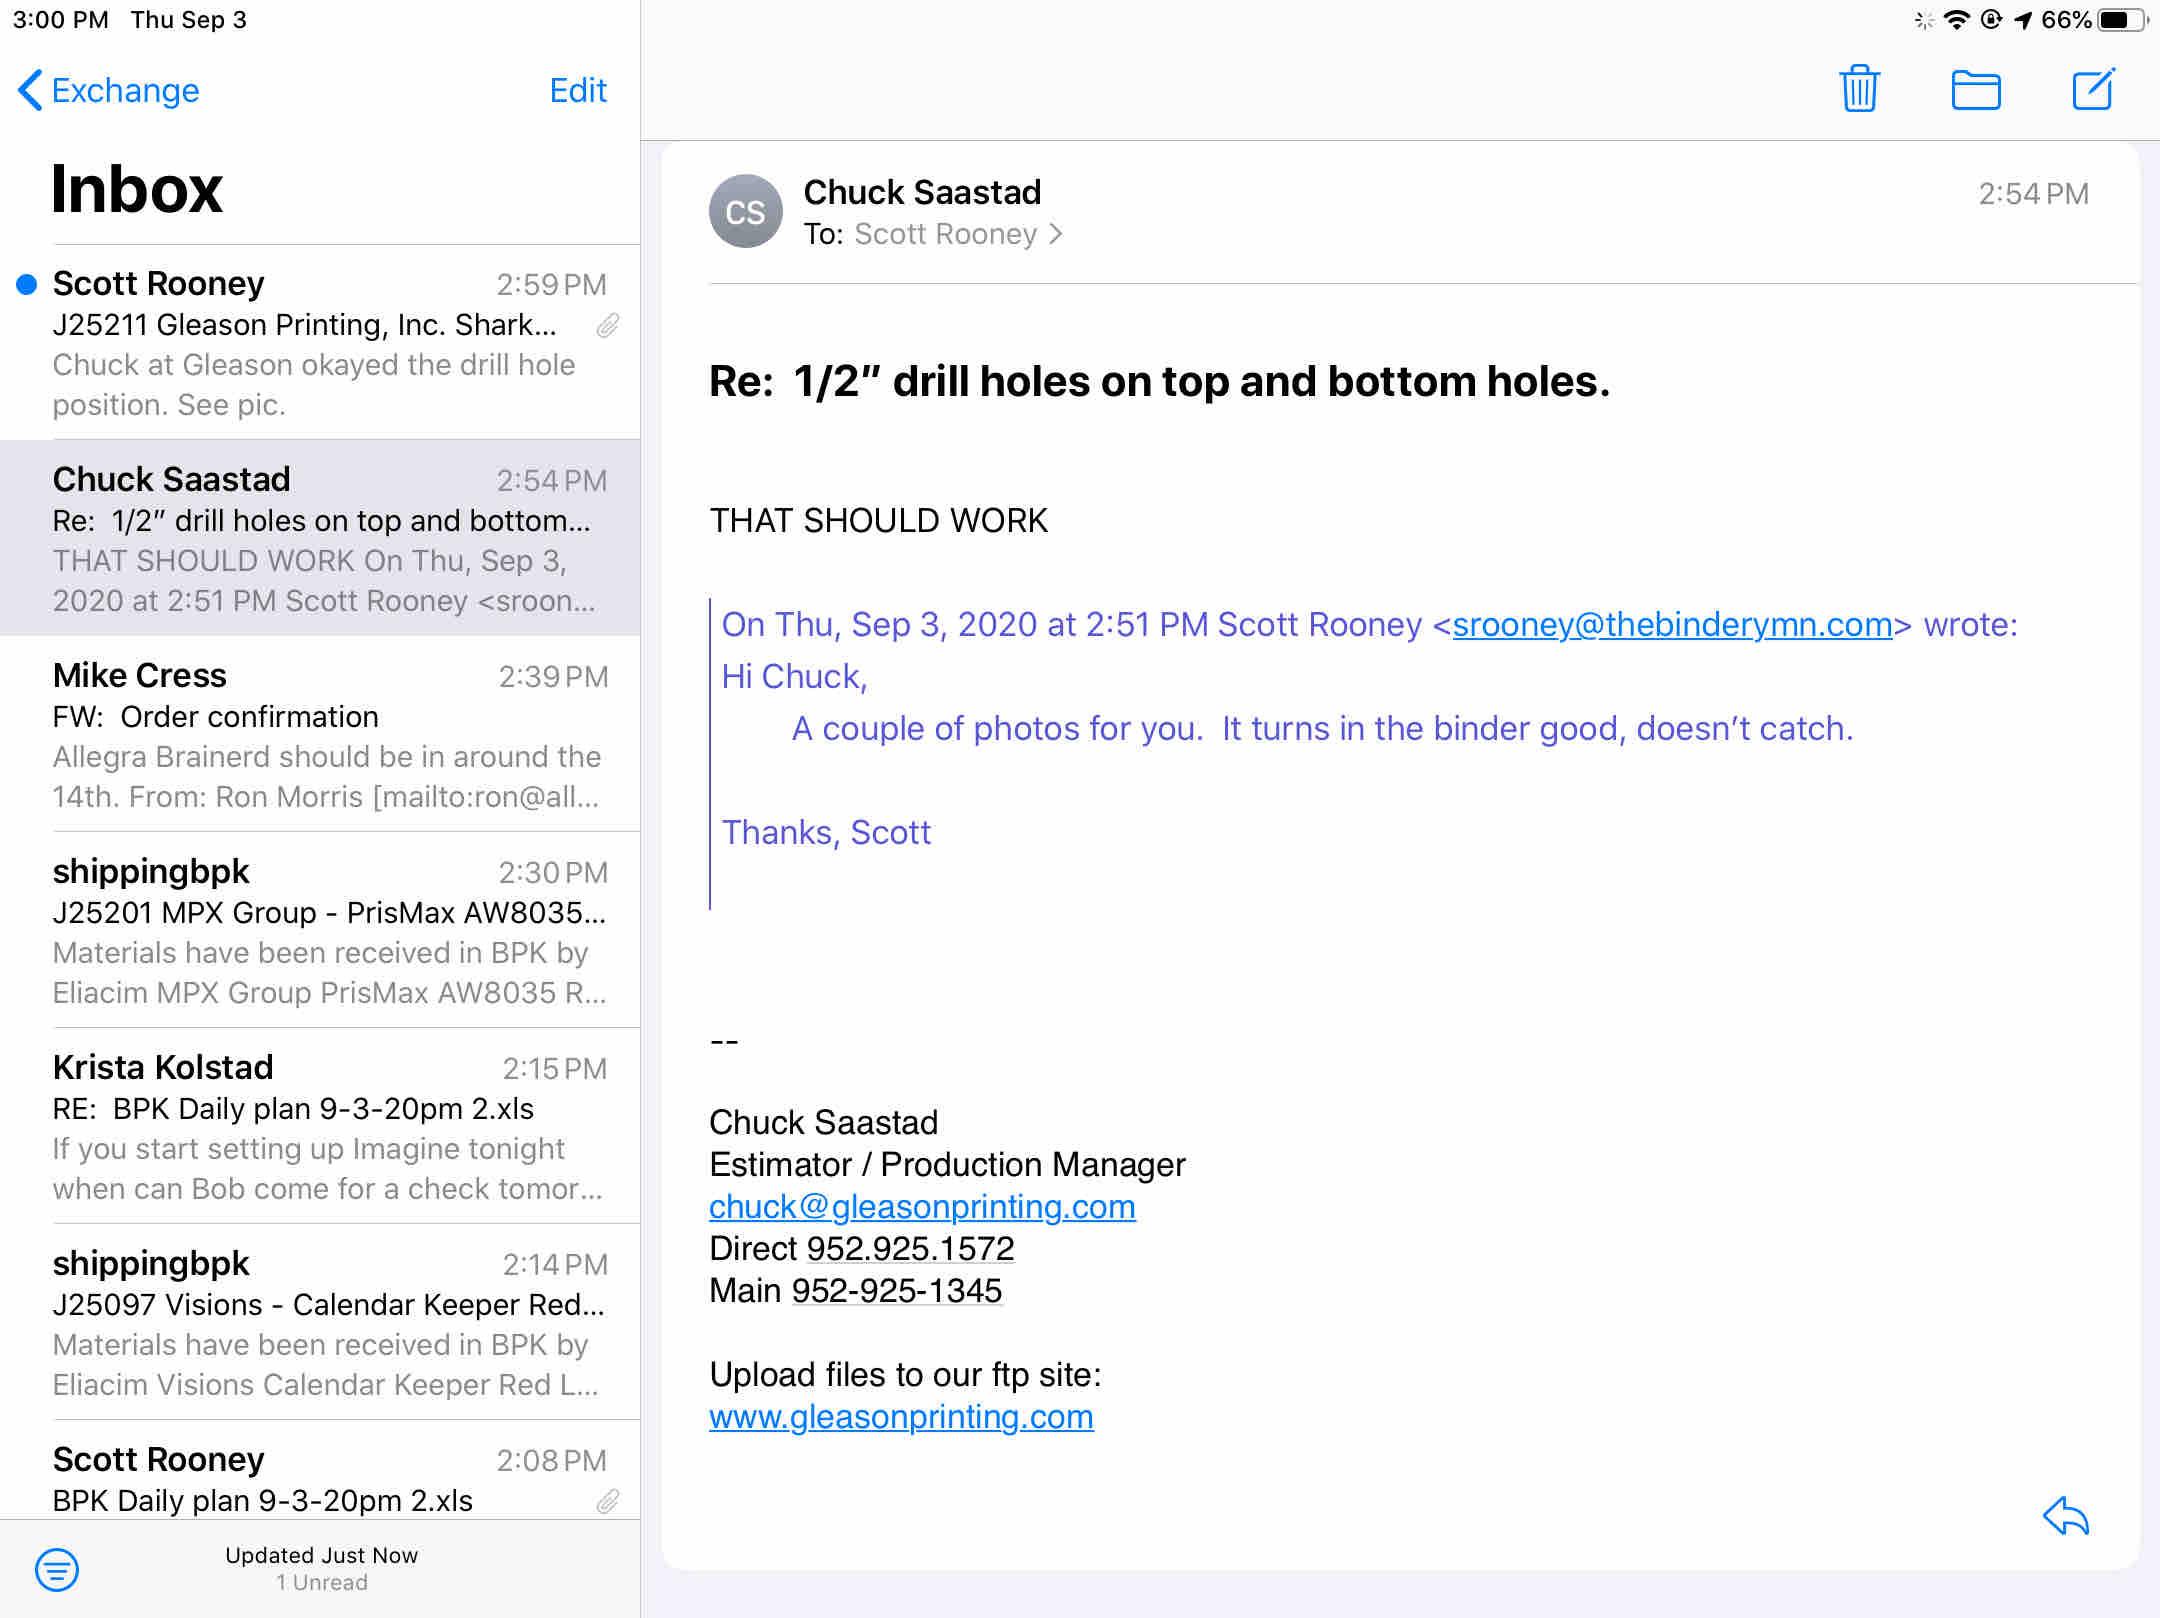This screenshot has width=2160, height=1618.
Task: Open Krista Kolstad BPK Daily plan email
Action: click(320, 1127)
